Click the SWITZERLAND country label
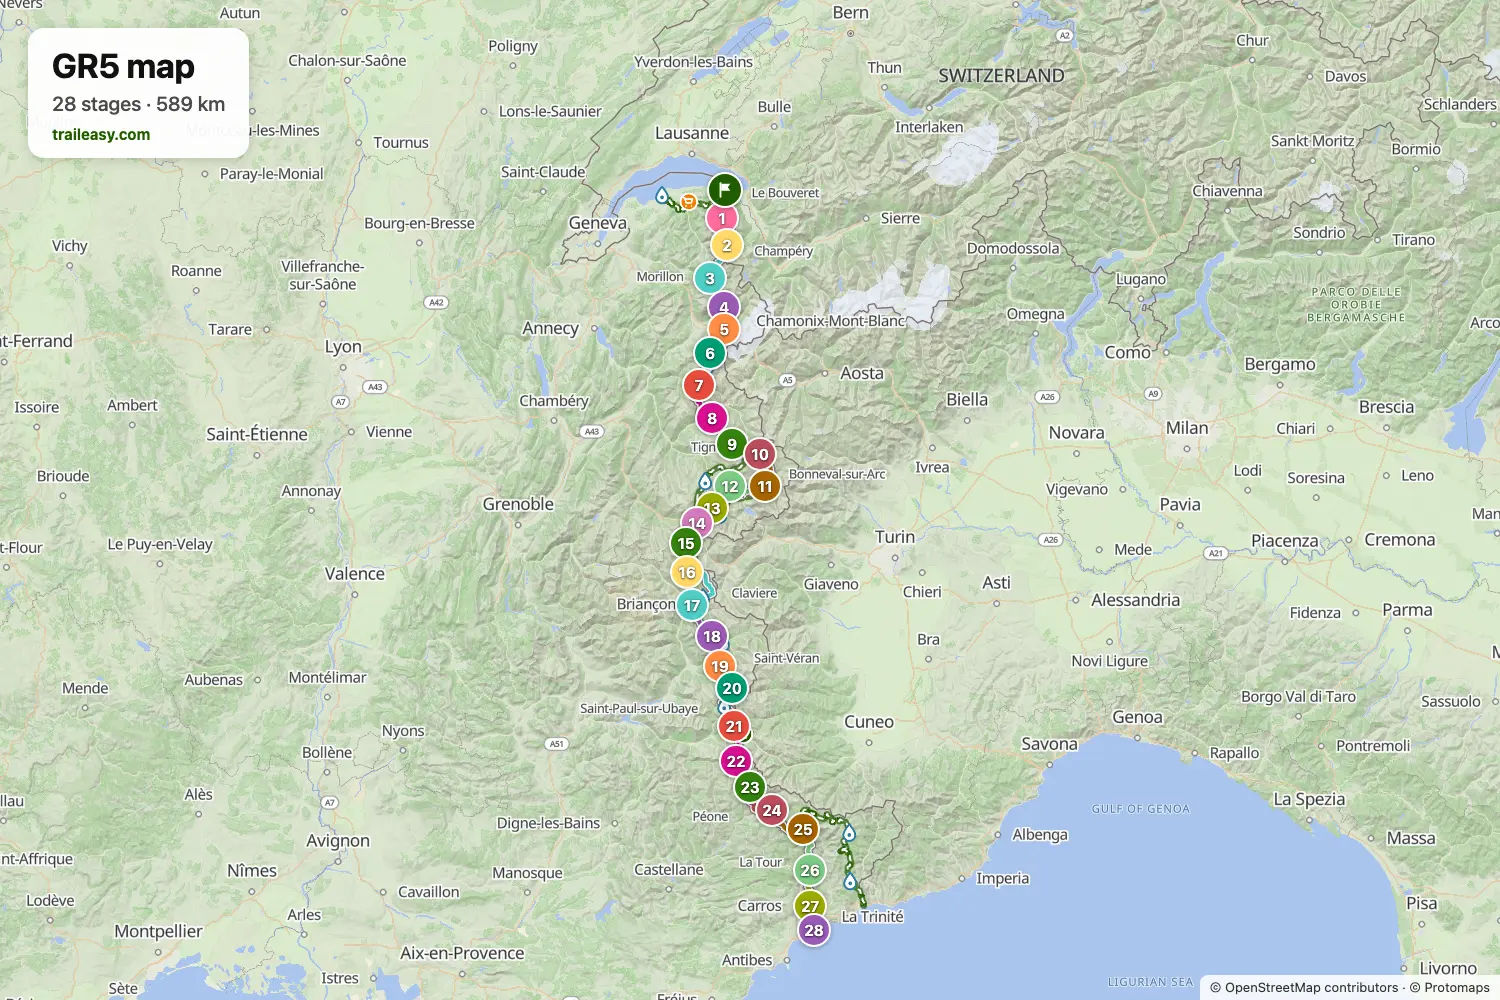 pos(1001,76)
